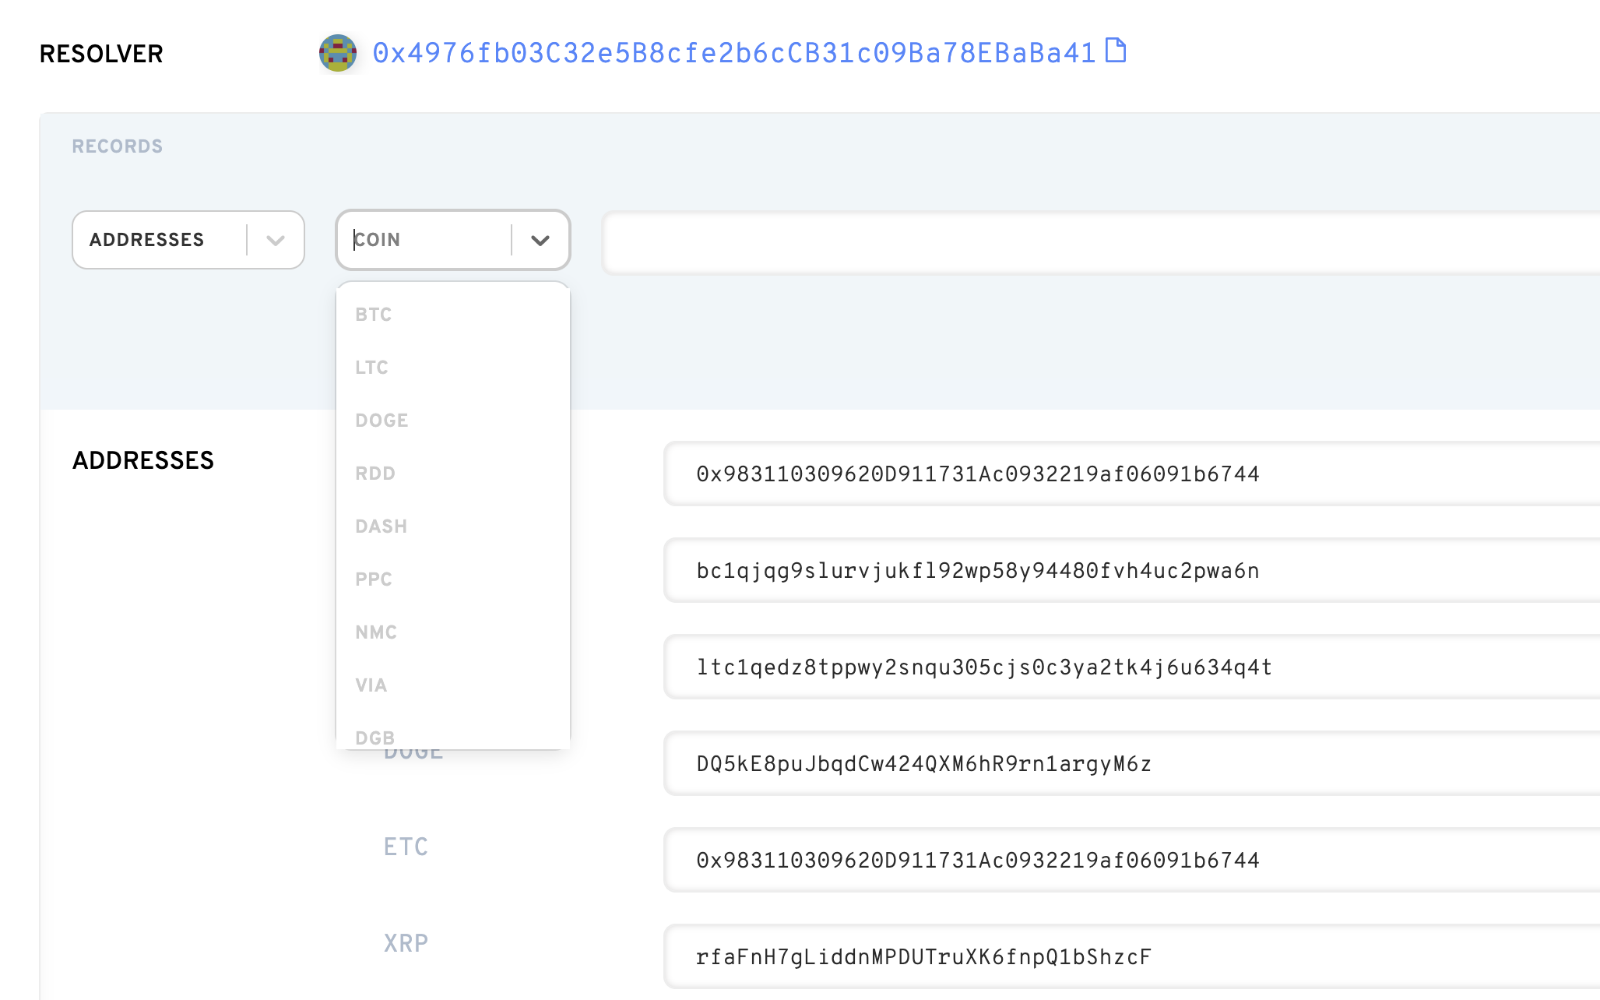Open the ADDRESSES record type dropdown
Screen dimensions: 1600x1000
tap(188, 240)
